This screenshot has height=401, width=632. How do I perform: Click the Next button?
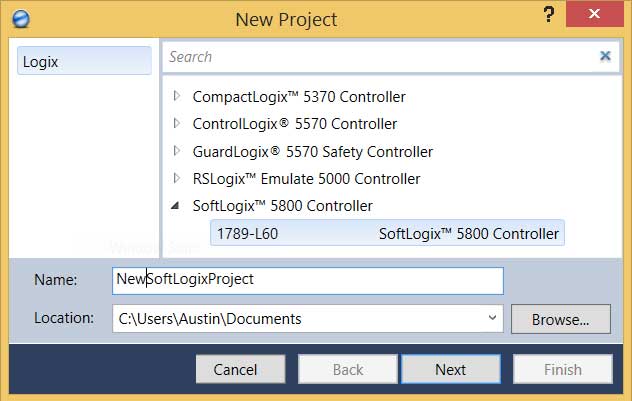[x=451, y=369]
